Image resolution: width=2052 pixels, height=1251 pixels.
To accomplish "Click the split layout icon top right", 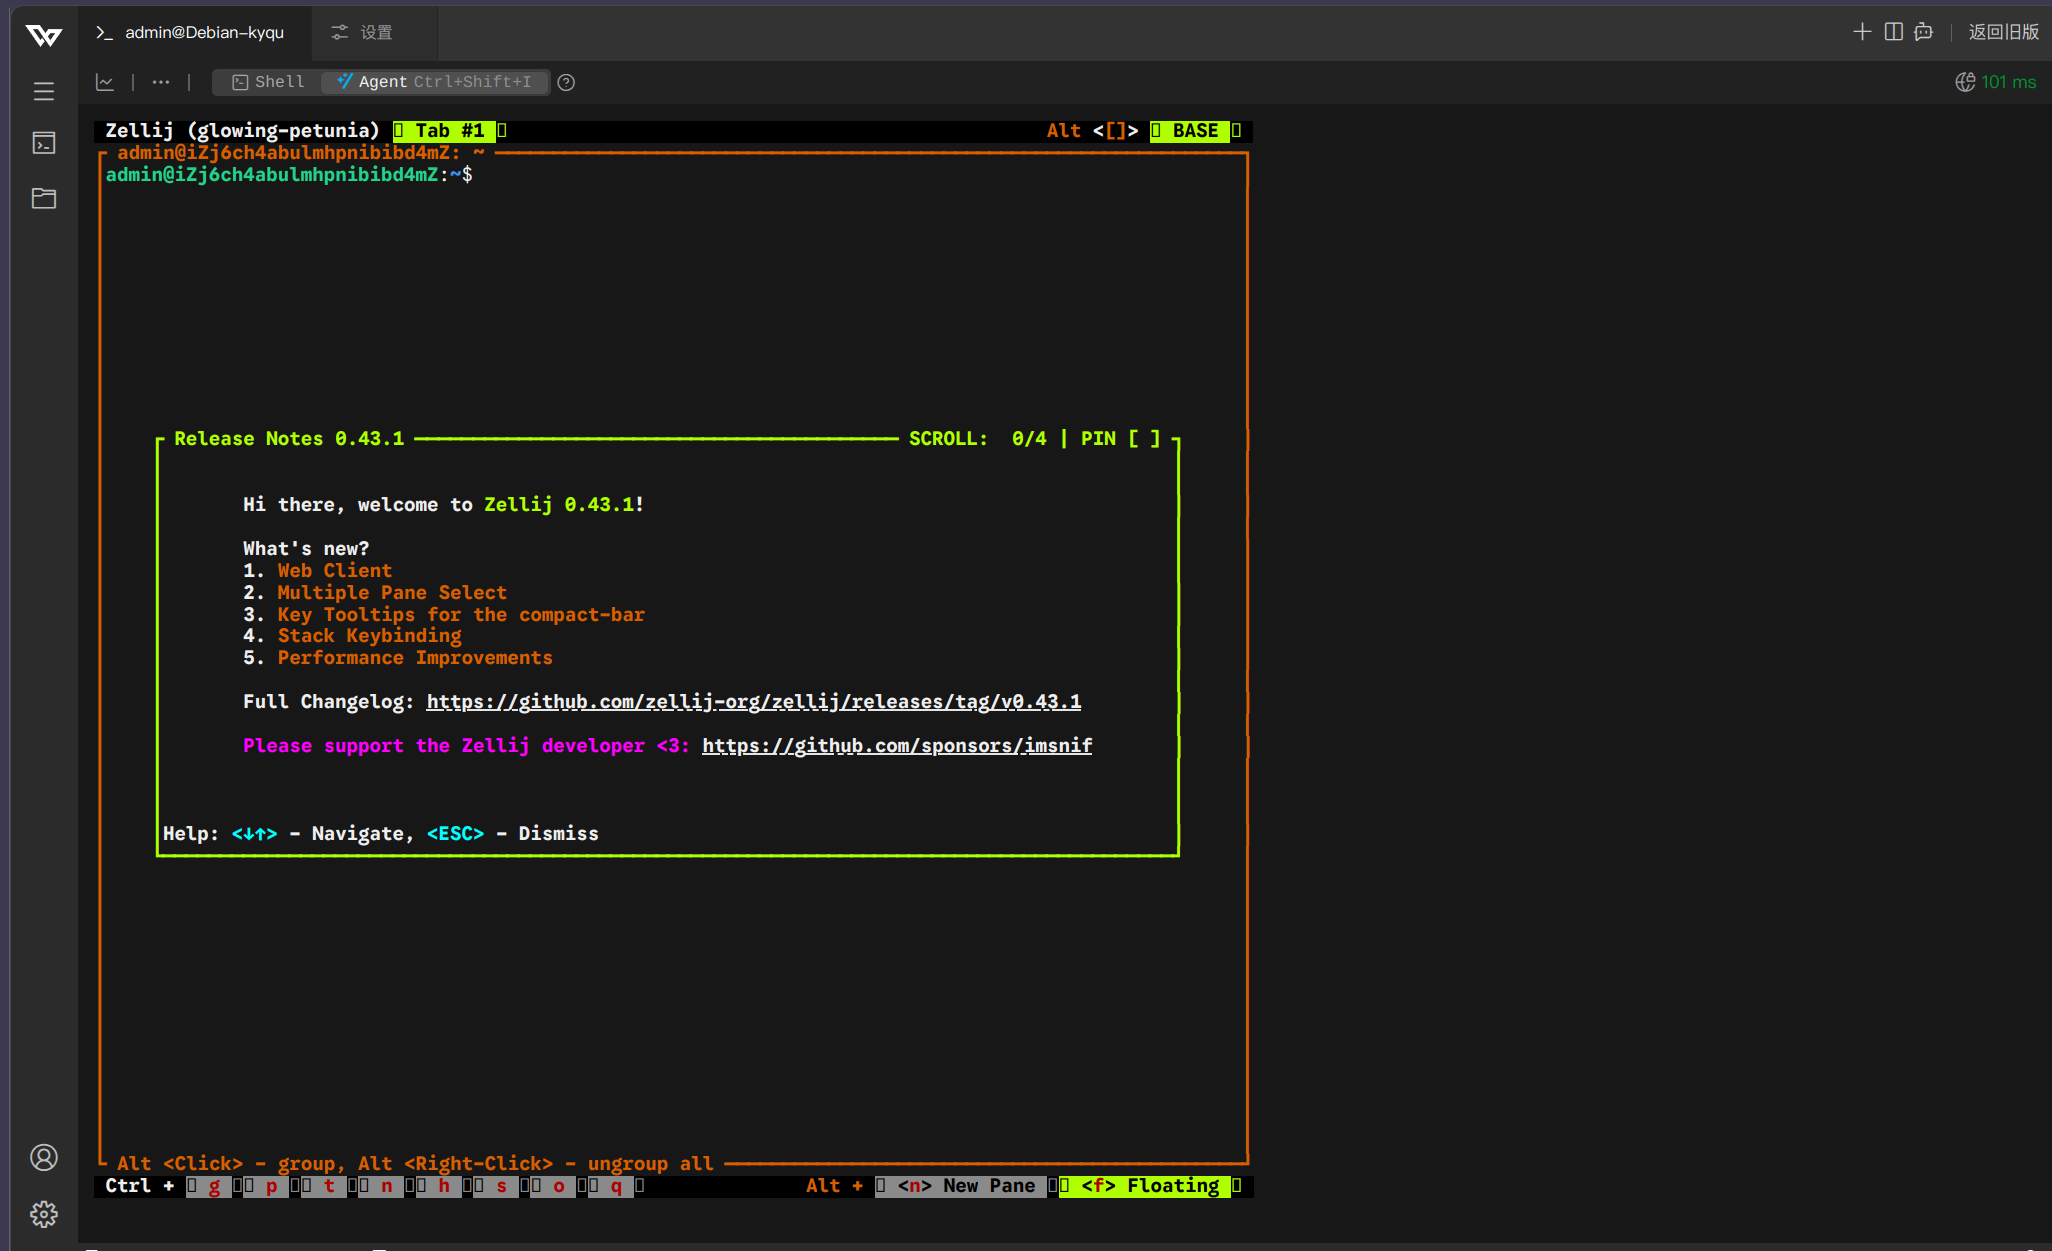I will coord(1893,32).
